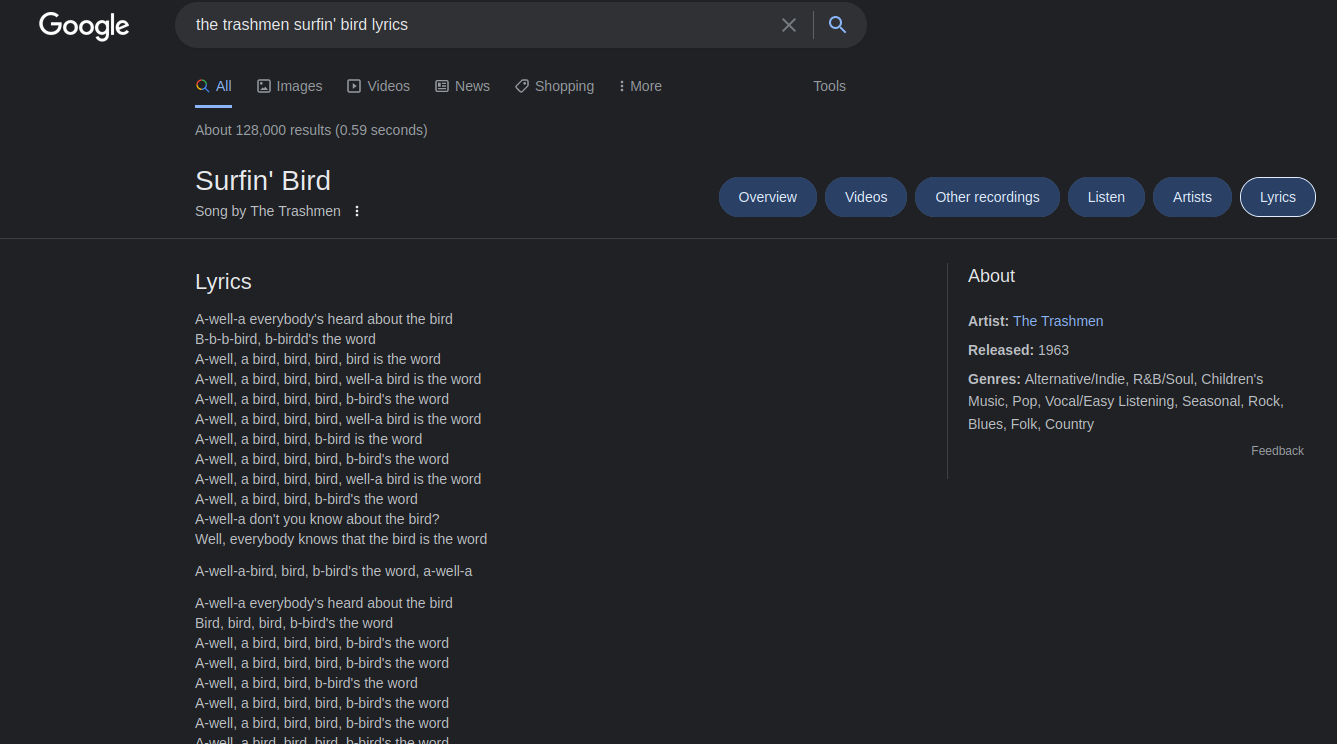Click the 'Released: 1963' text
This screenshot has height=744, width=1337.
click(x=1018, y=350)
